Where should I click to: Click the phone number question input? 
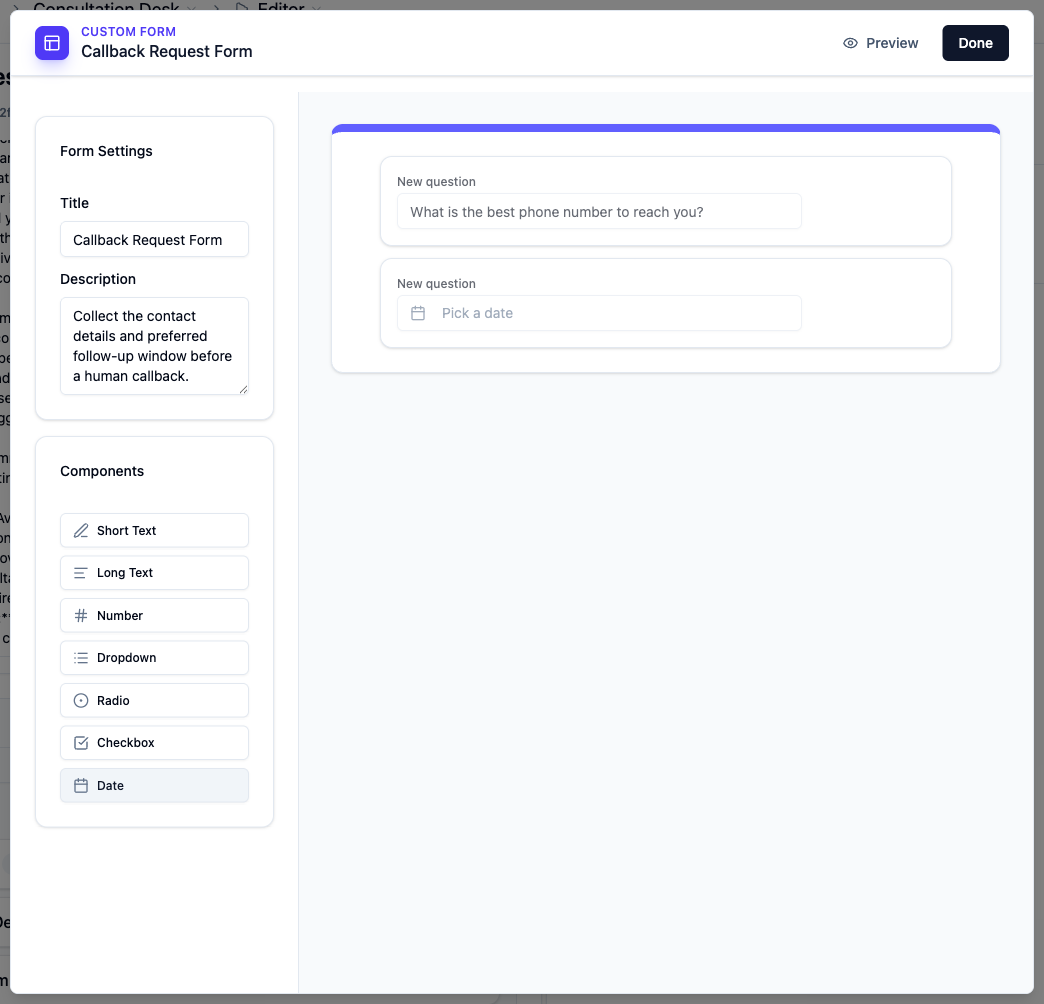(x=599, y=211)
